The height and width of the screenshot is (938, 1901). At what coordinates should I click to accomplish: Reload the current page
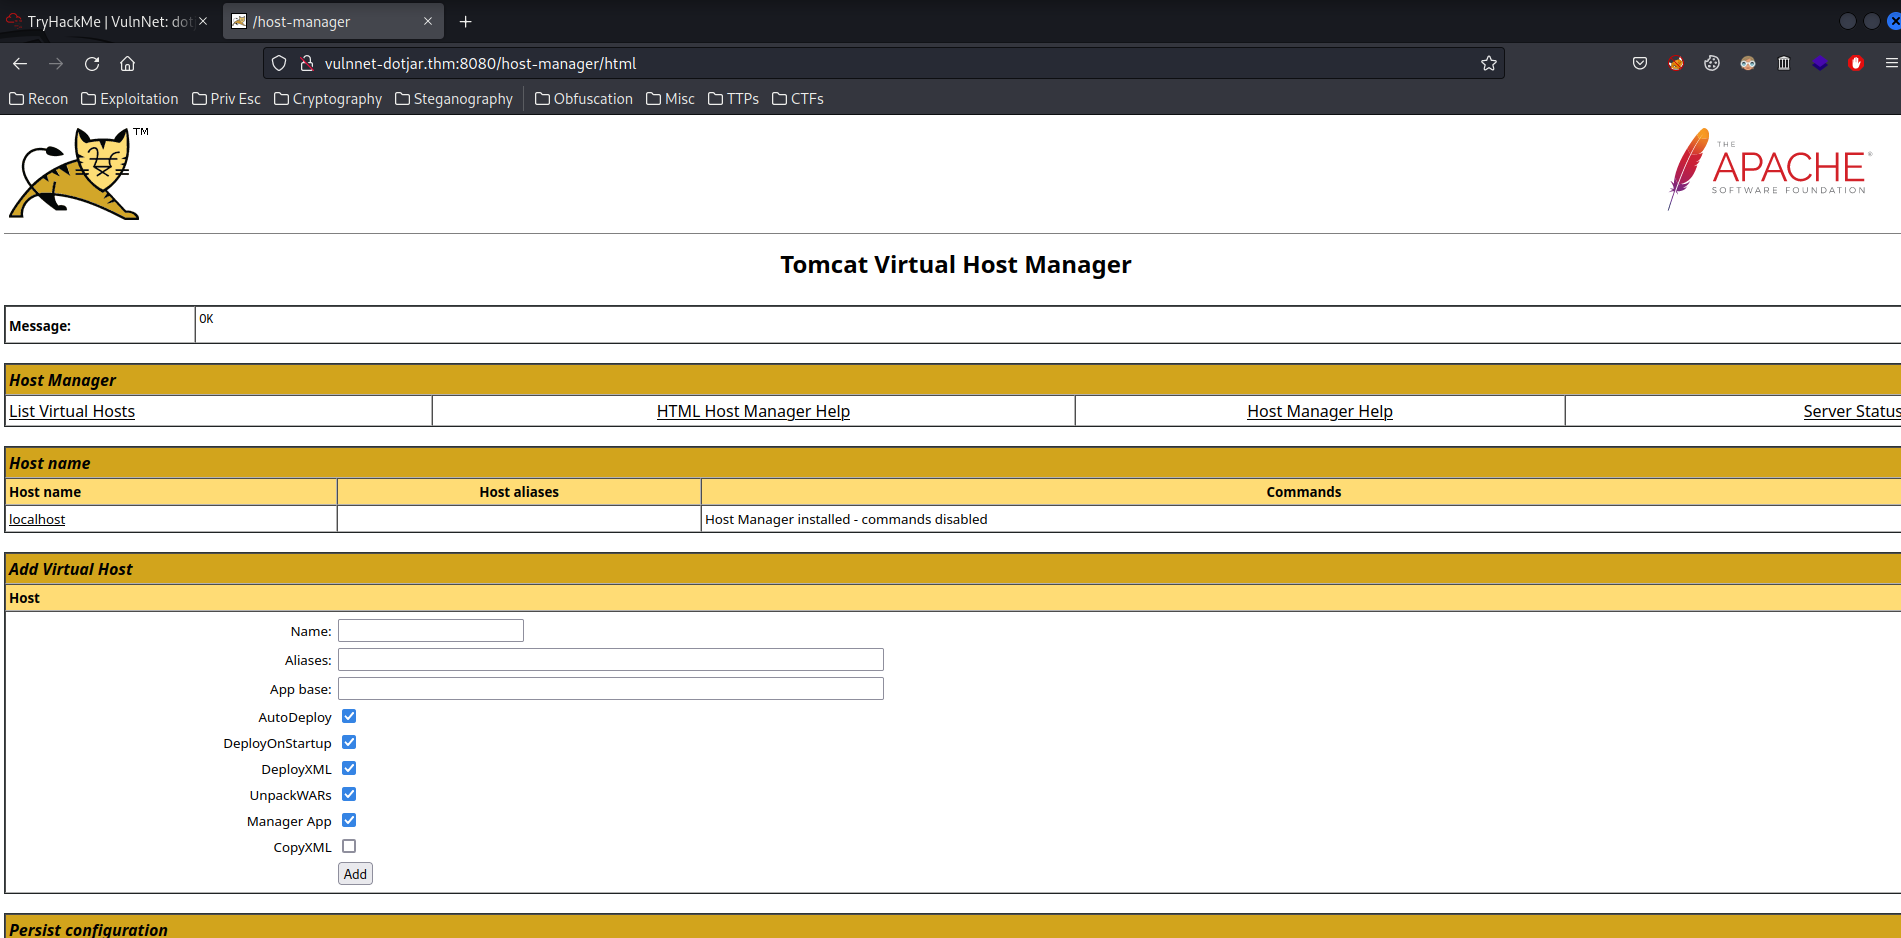coord(92,64)
